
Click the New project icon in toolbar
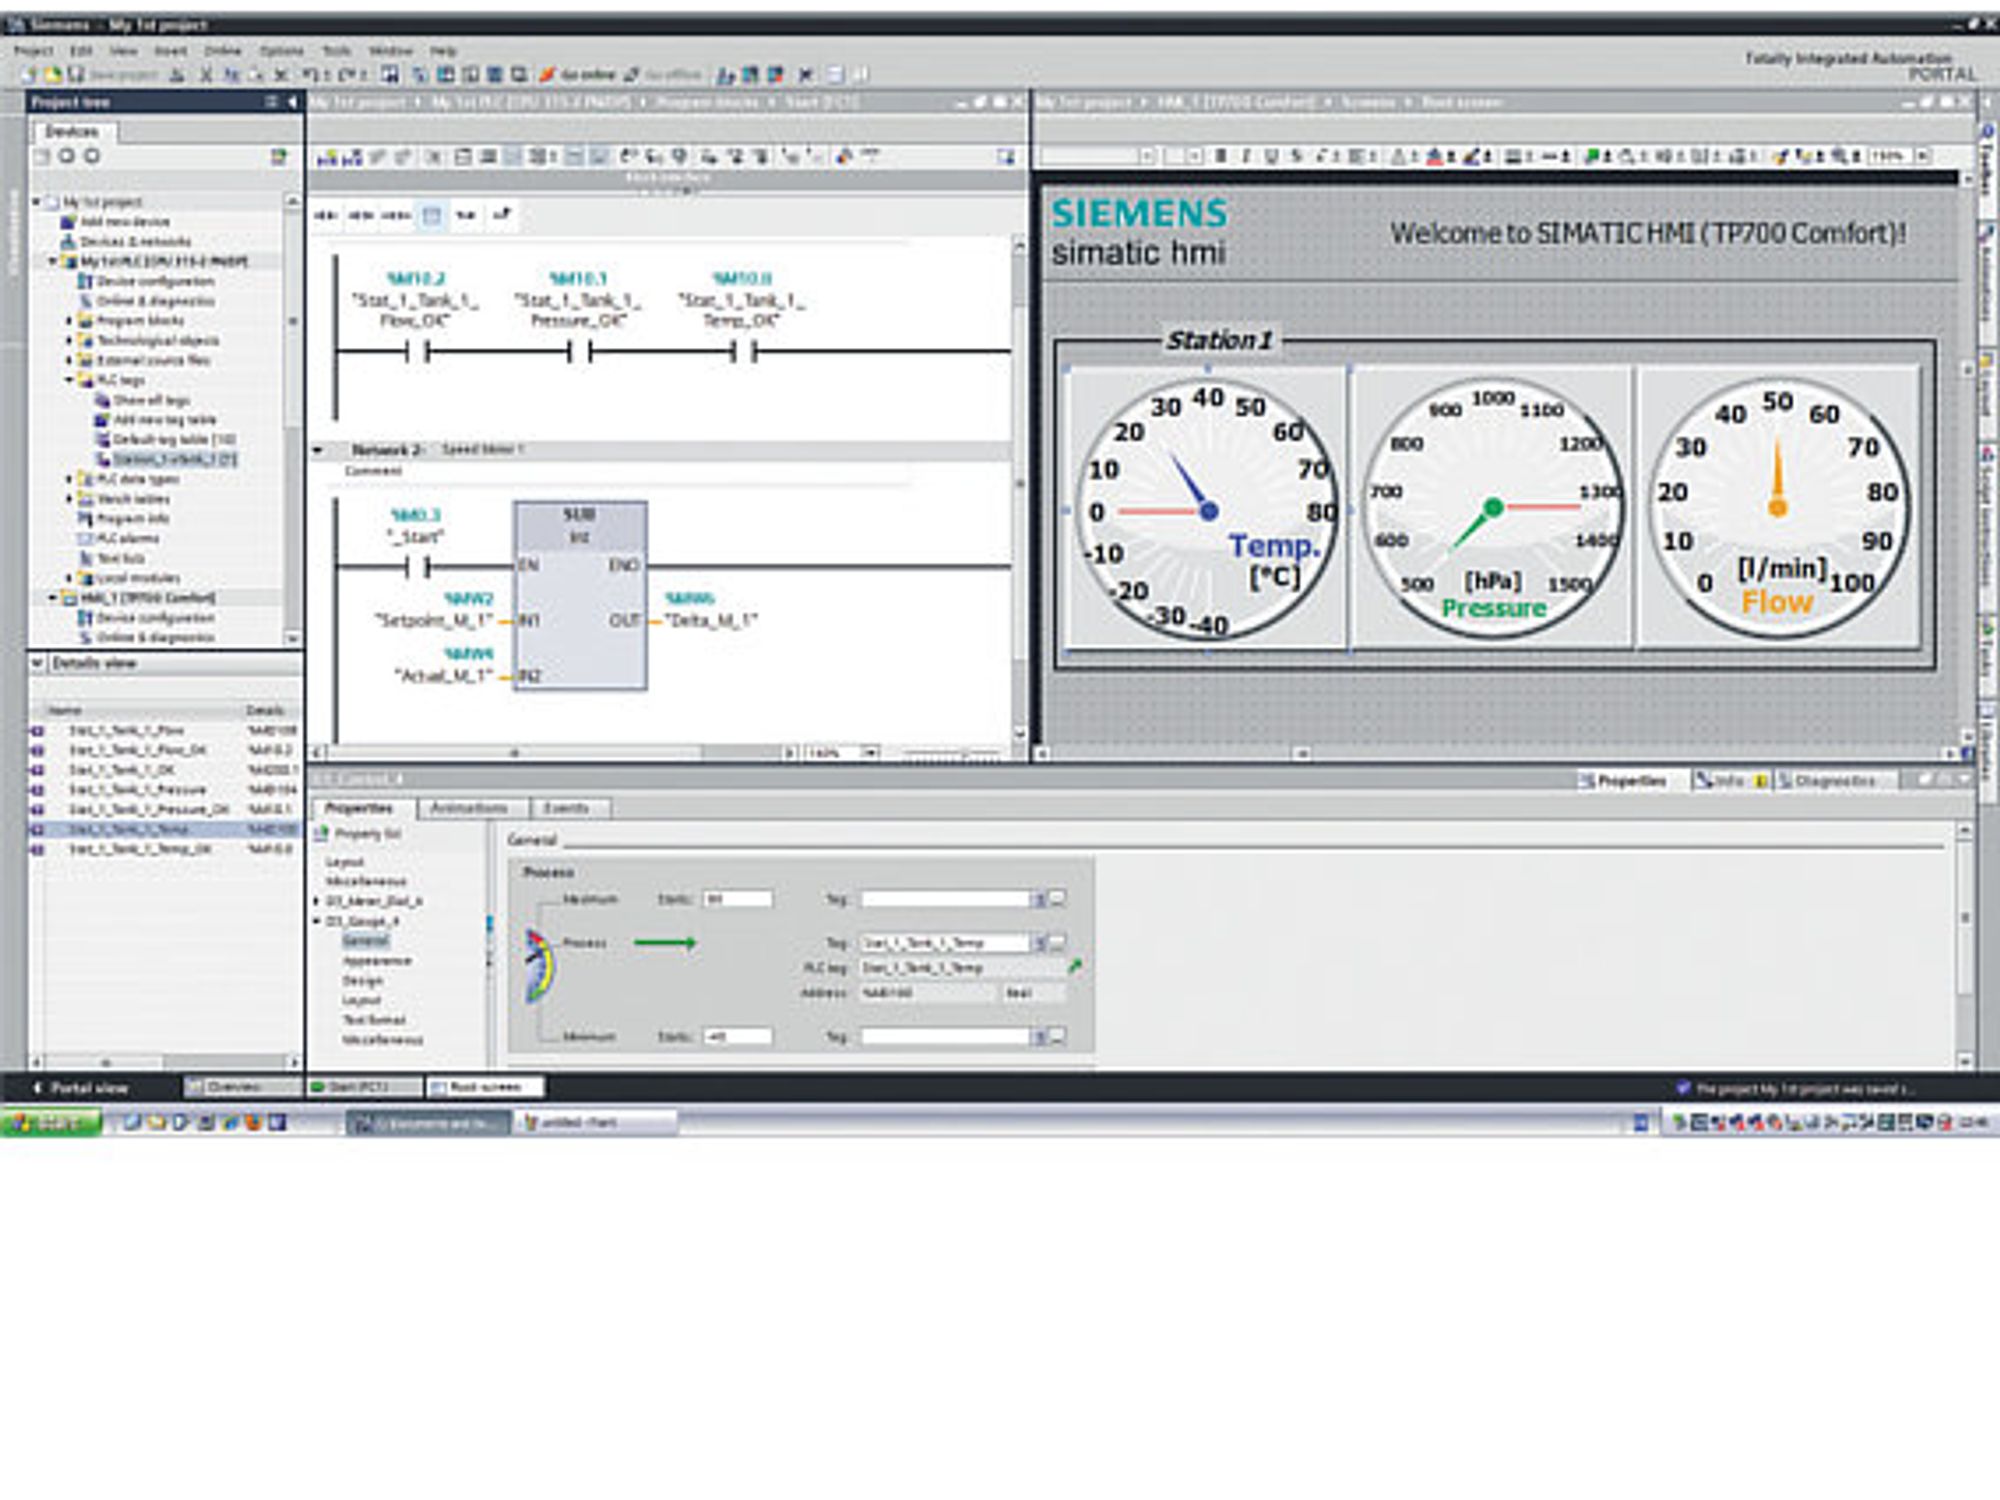click(29, 74)
